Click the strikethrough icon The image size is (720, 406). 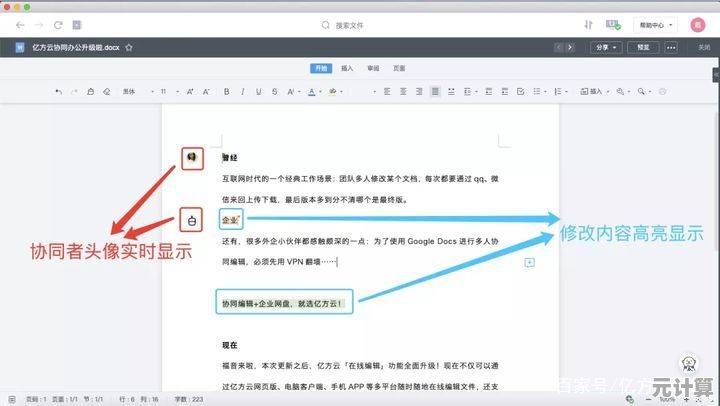[276, 92]
